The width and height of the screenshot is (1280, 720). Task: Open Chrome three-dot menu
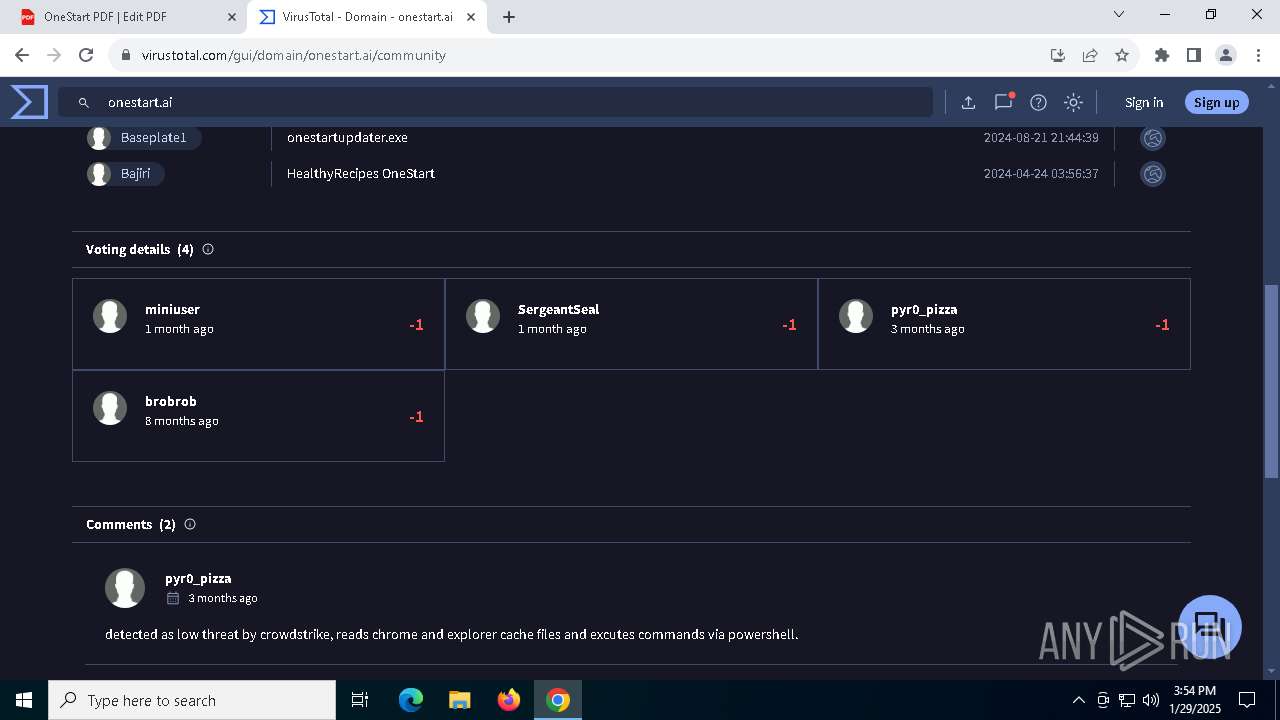[1257, 55]
